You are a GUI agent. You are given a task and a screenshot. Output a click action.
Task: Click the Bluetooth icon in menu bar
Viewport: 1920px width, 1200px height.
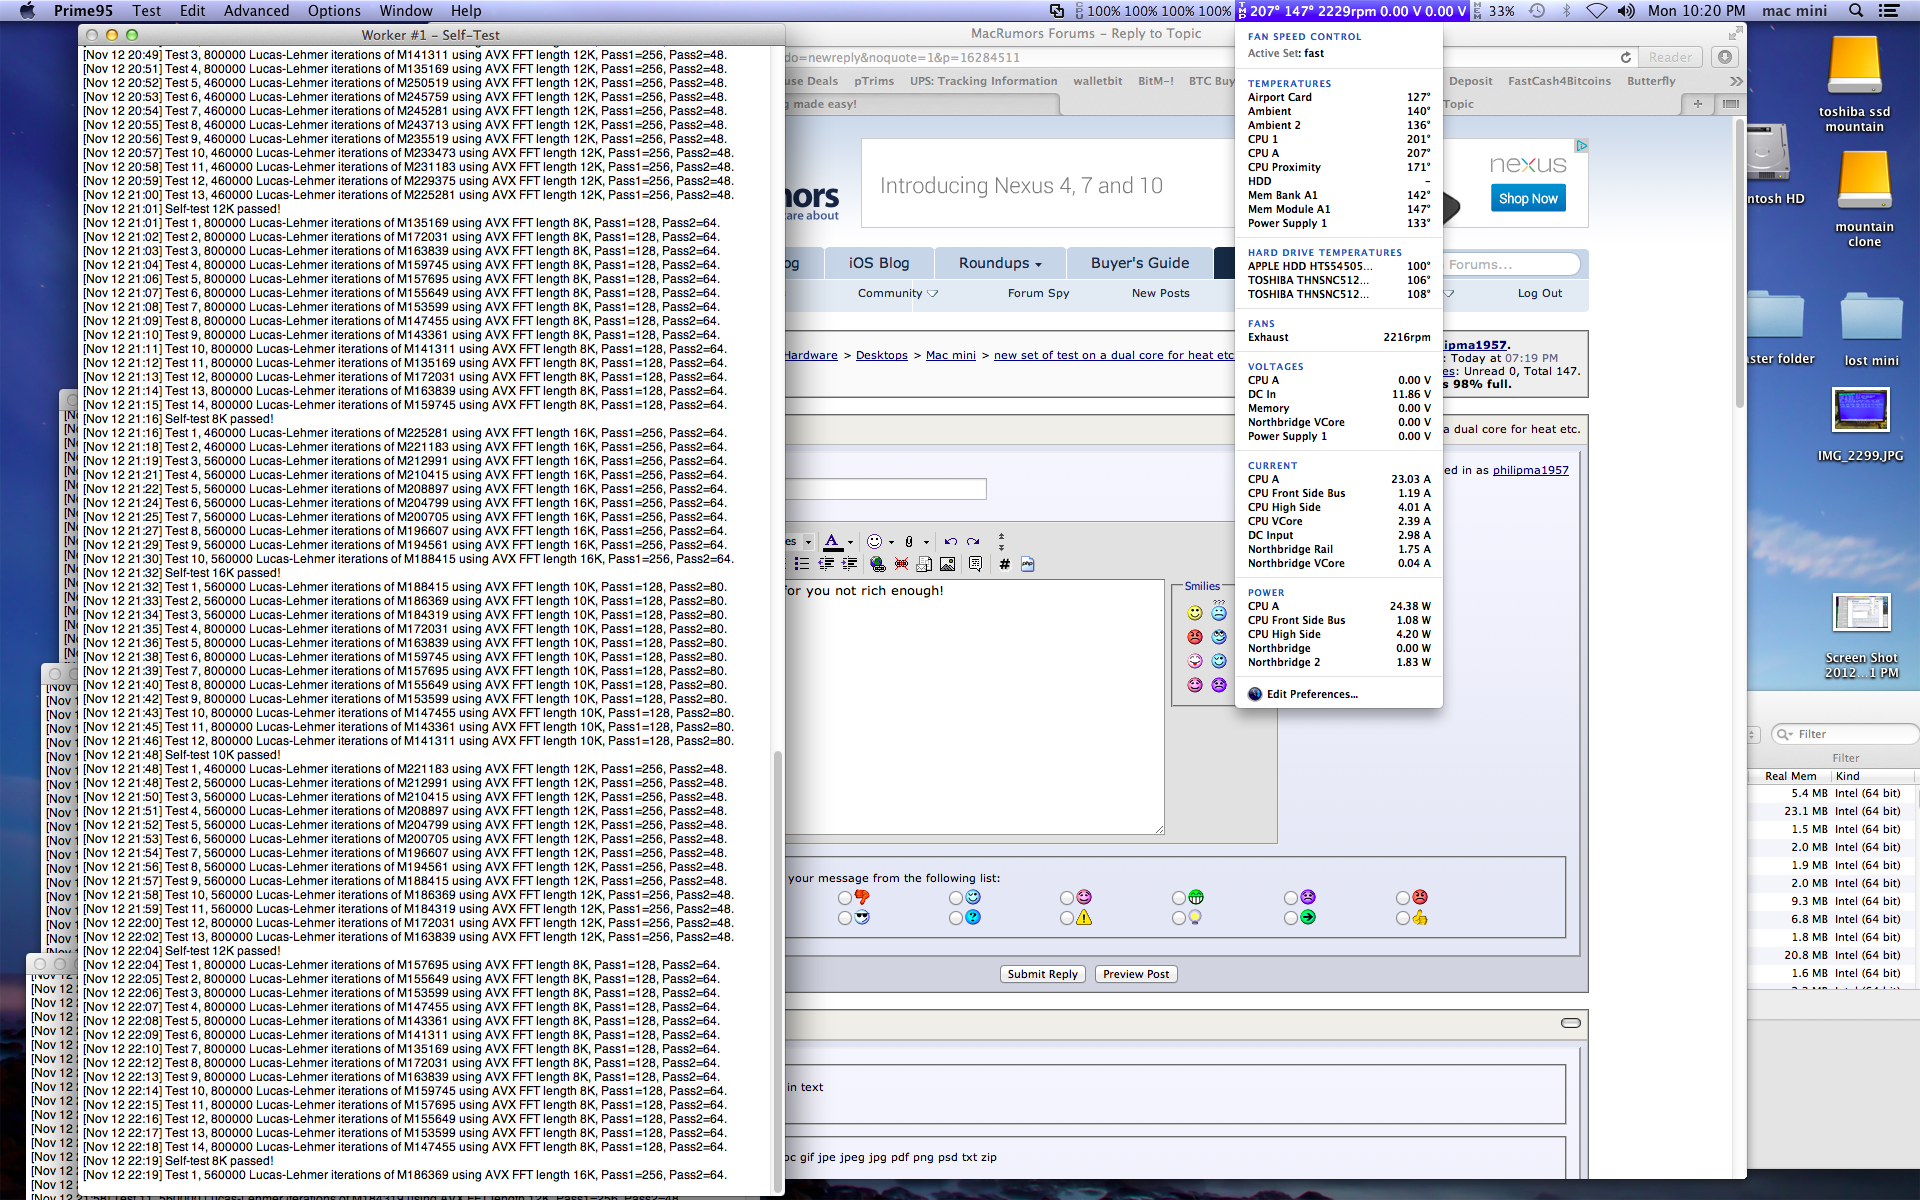[x=1566, y=11]
